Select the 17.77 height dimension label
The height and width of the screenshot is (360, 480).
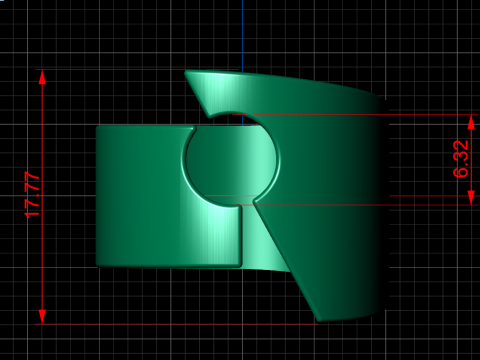32,195
